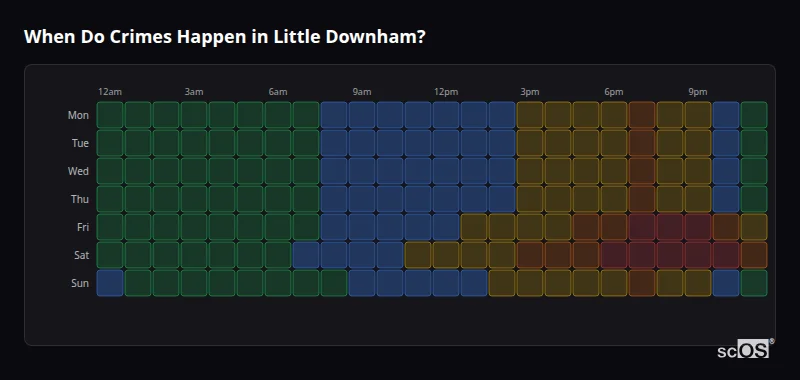The image size is (800, 380).
Task: Select the Thursday 7pm orange cell
Action: tap(642, 199)
